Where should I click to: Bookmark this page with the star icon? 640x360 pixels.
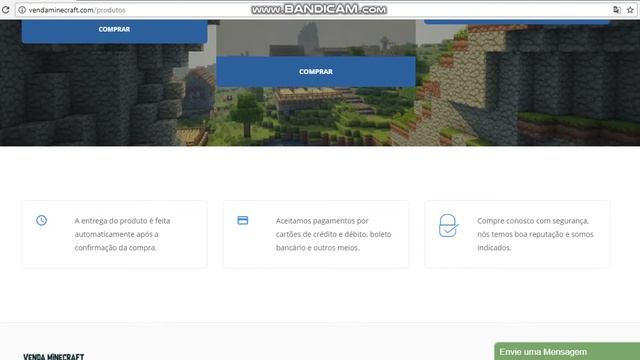(630, 10)
